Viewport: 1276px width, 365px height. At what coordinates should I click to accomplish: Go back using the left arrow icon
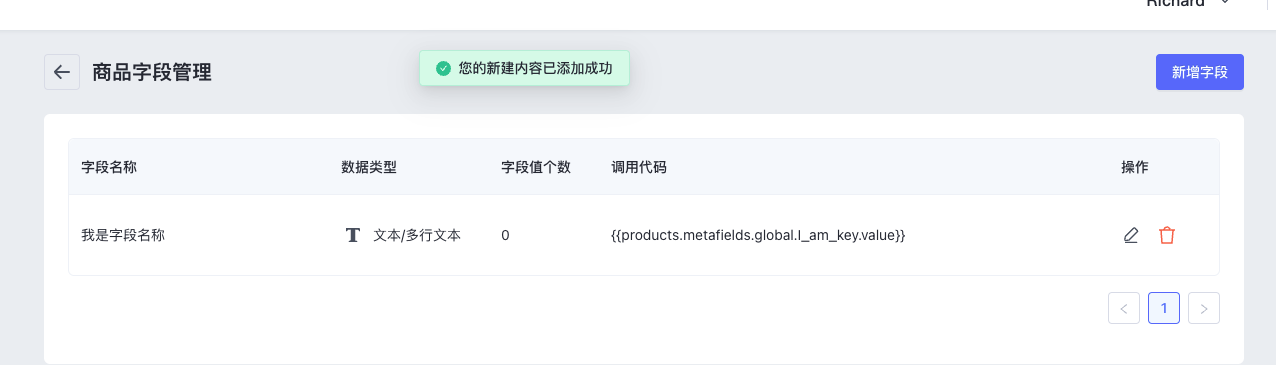coord(62,72)
